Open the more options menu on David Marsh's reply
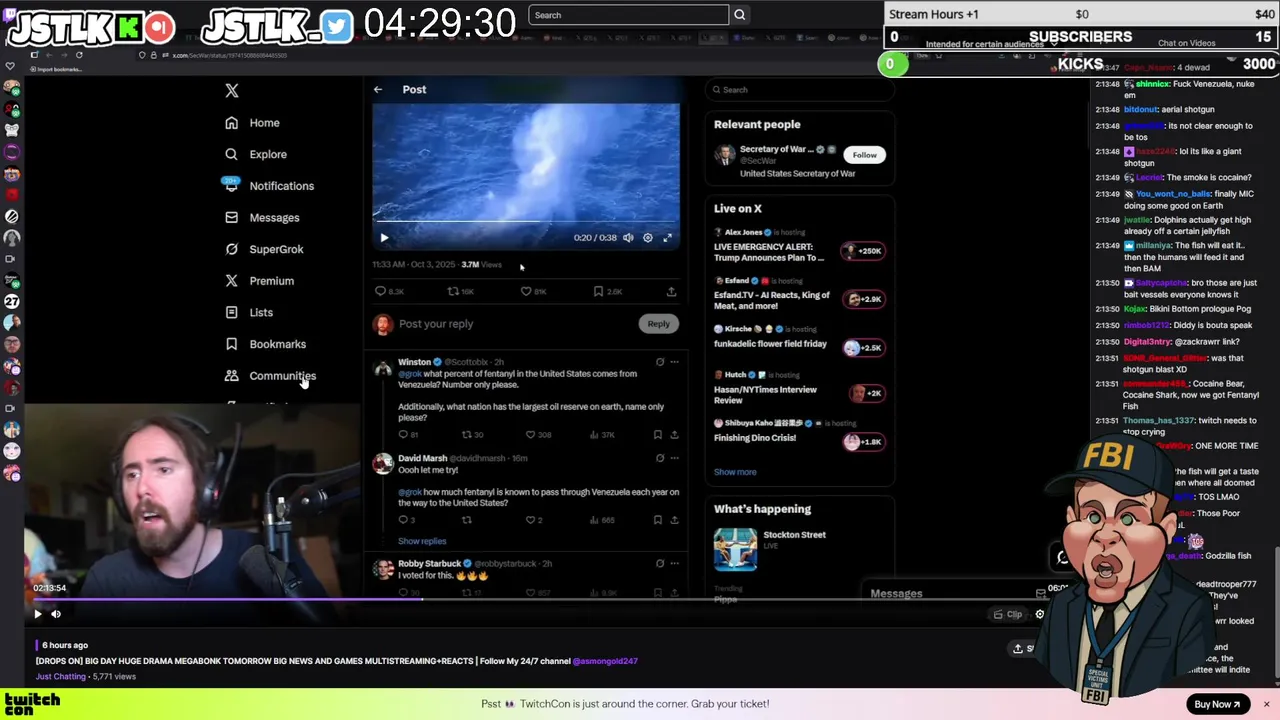 tap(674, 458)
